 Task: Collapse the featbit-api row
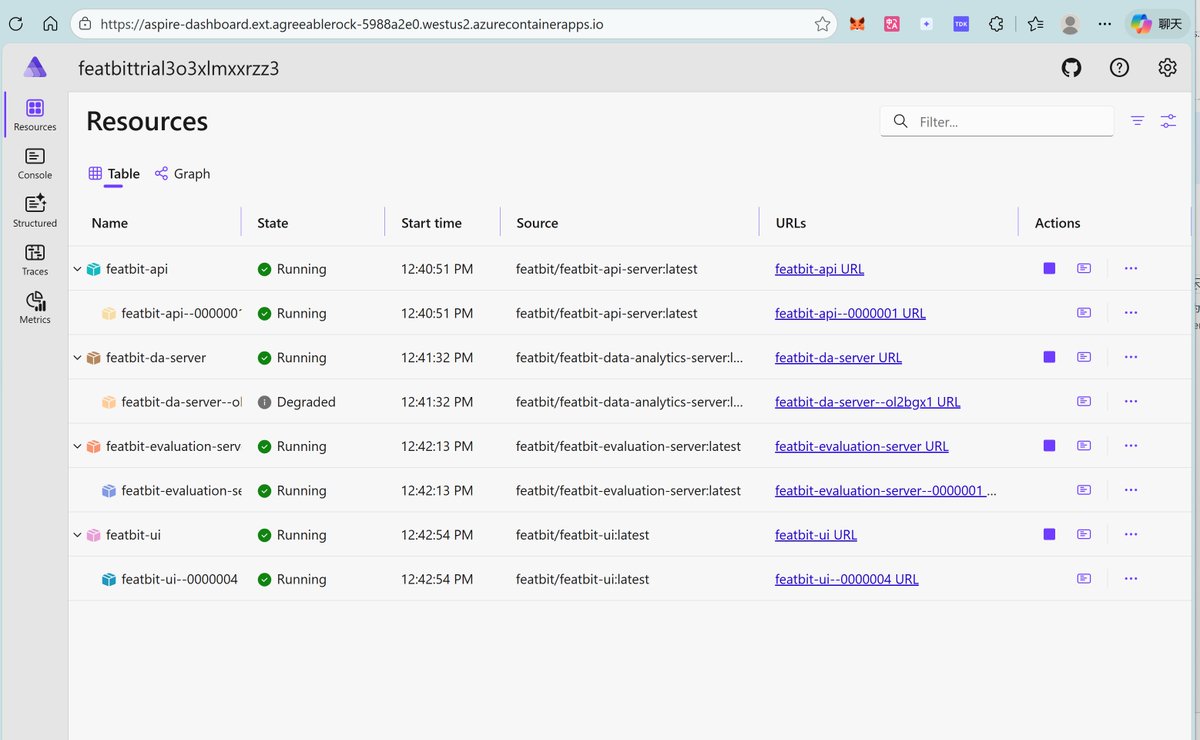[77, 269]
